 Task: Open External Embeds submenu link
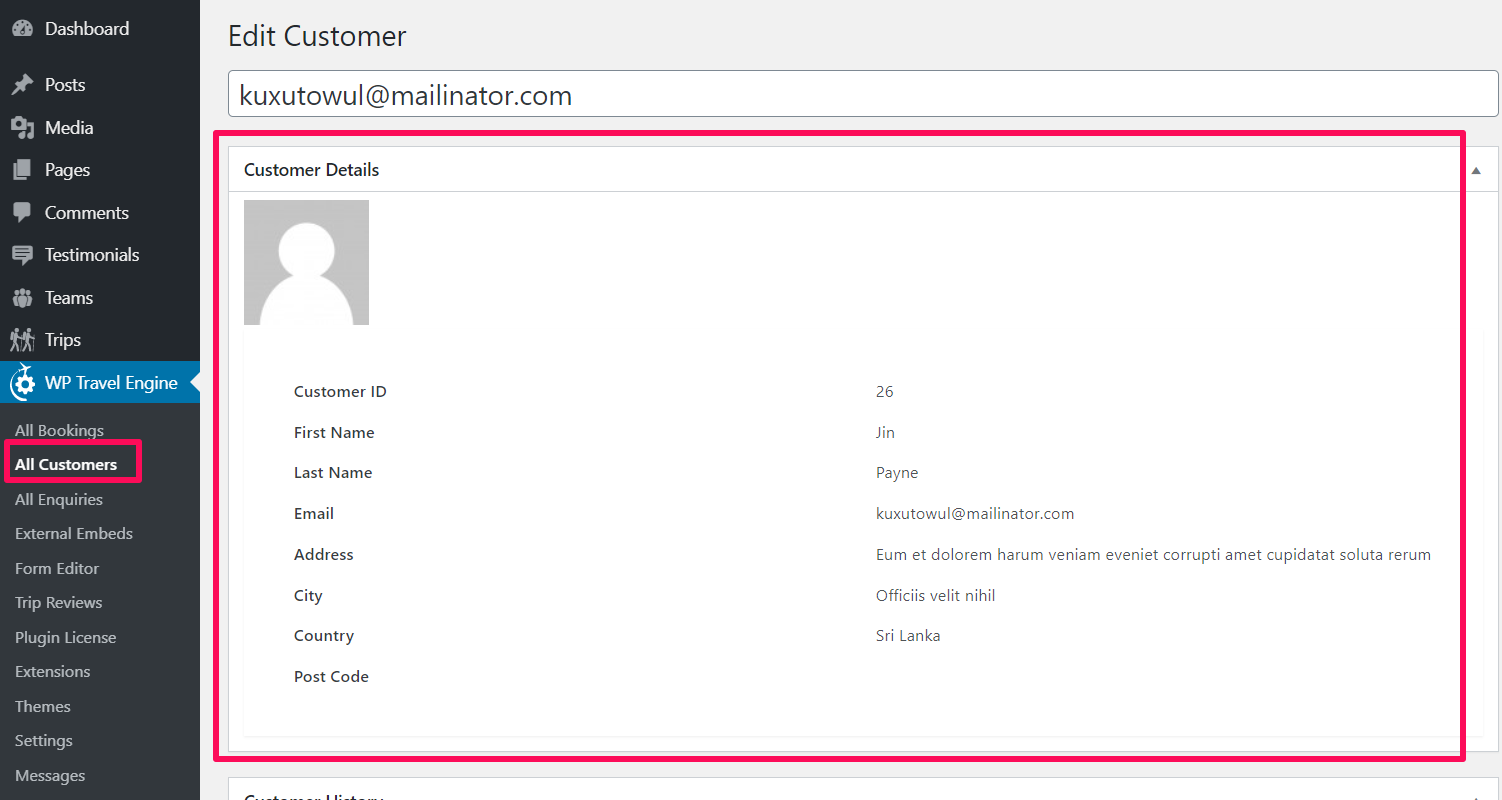pos(74,534)
